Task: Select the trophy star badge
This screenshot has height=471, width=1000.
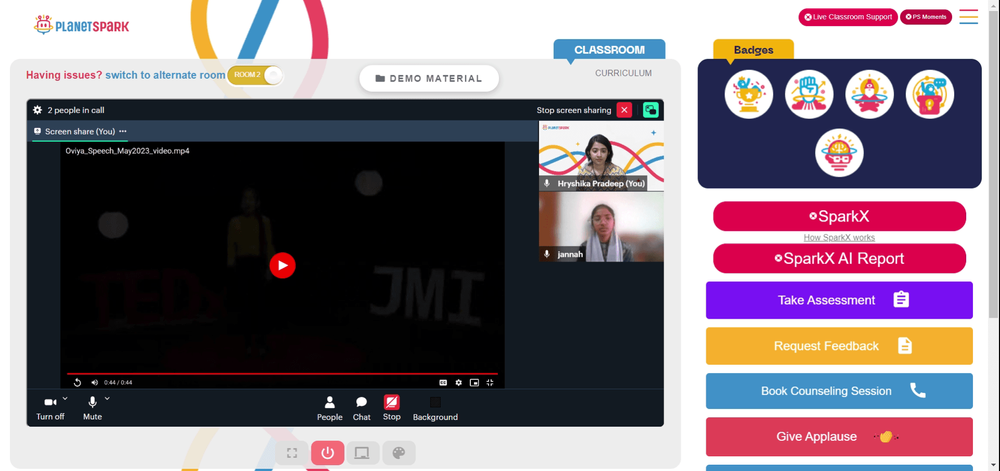Action: (749, 94)
